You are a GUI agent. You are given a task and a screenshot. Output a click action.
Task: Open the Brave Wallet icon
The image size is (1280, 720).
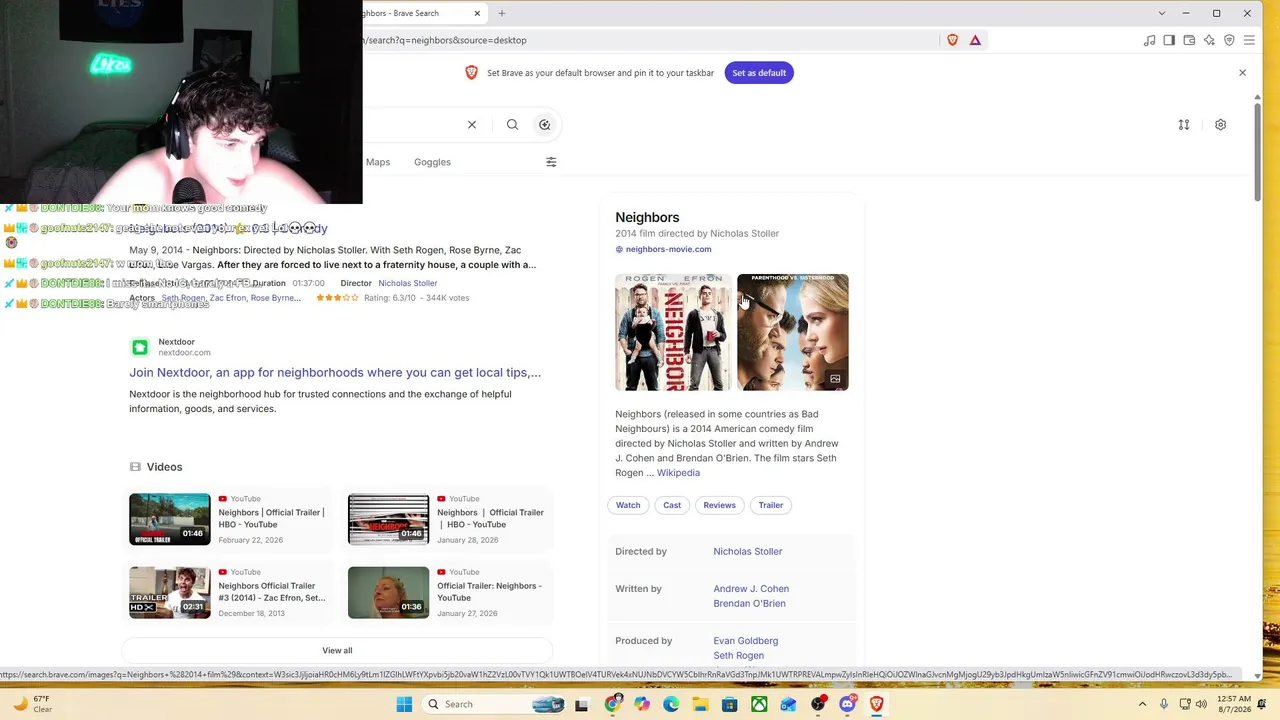[x=1189, y=40]
